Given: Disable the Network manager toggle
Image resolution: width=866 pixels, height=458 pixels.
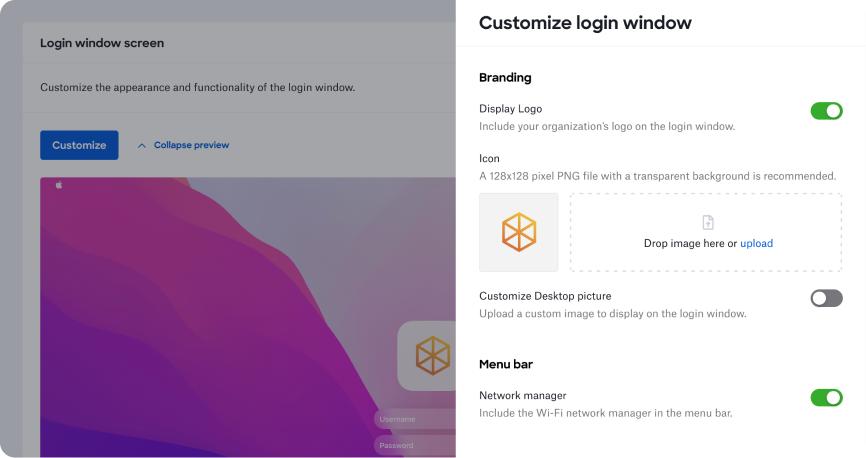Looking at the screenshot, I should (x=826, y=398).
